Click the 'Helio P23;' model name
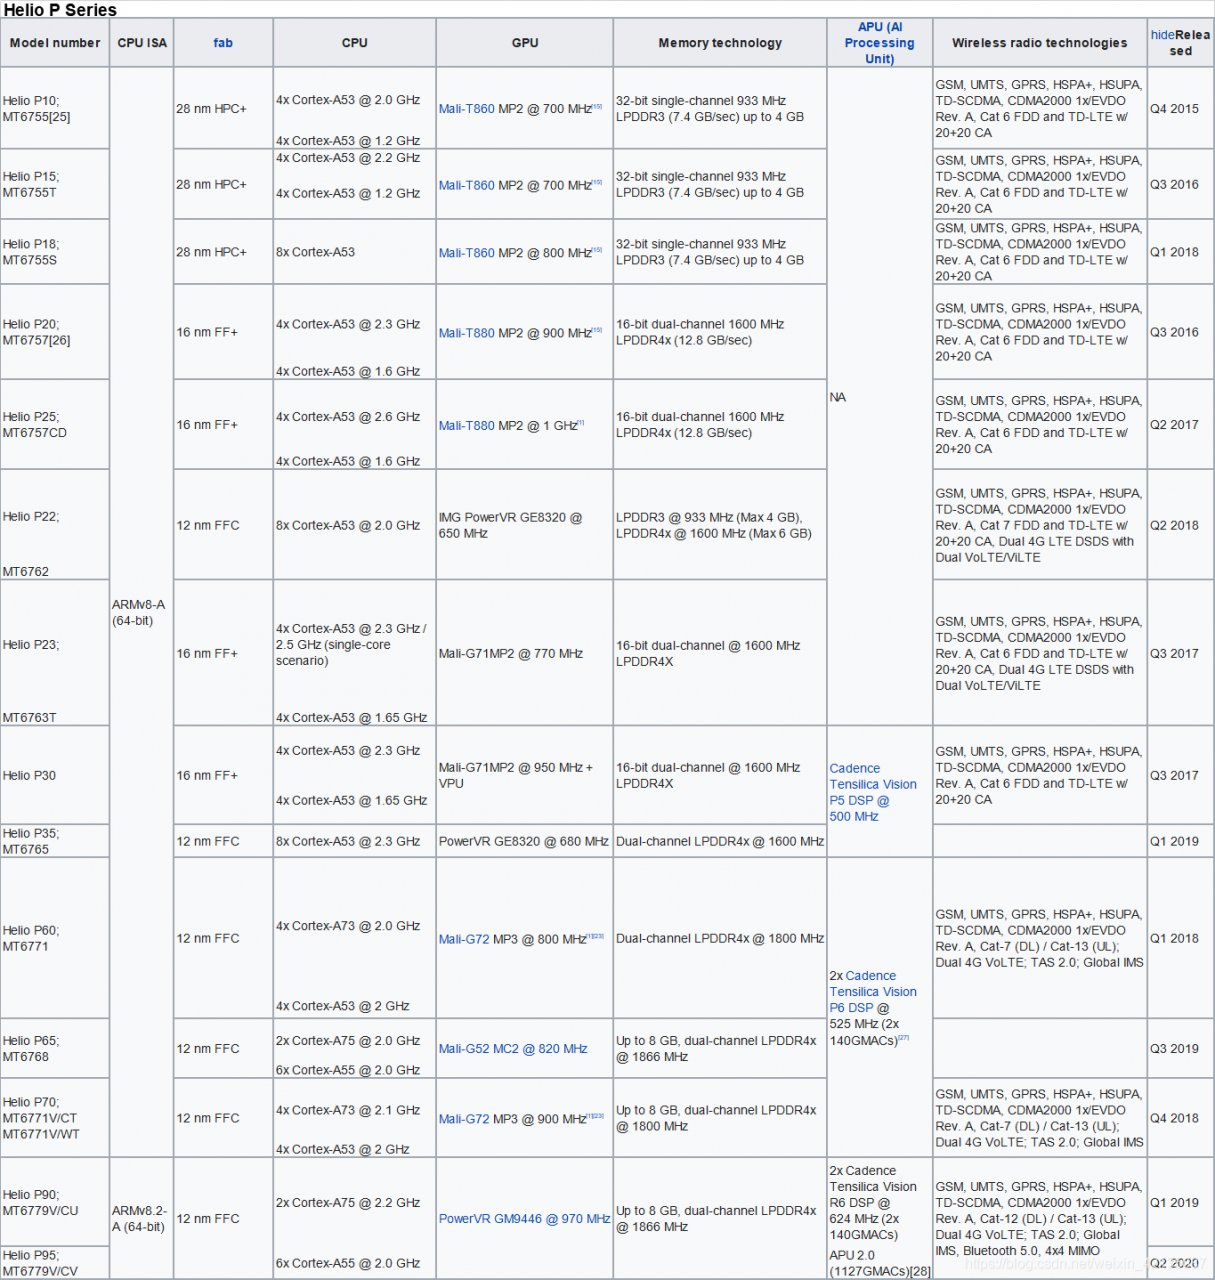 point(31,645)
